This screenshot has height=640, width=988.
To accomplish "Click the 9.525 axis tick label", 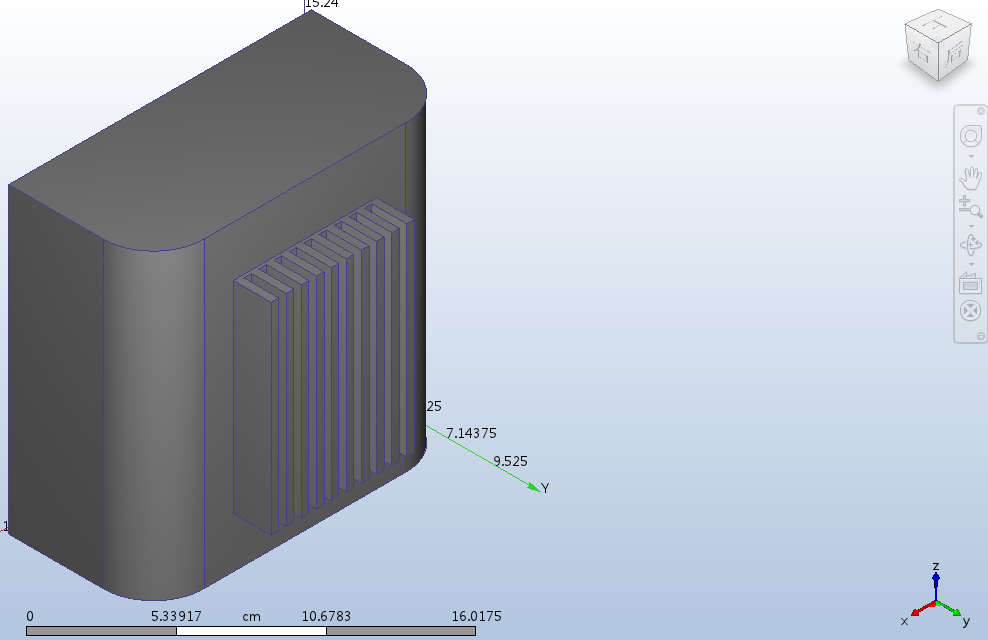I will (x=510, y=461).
